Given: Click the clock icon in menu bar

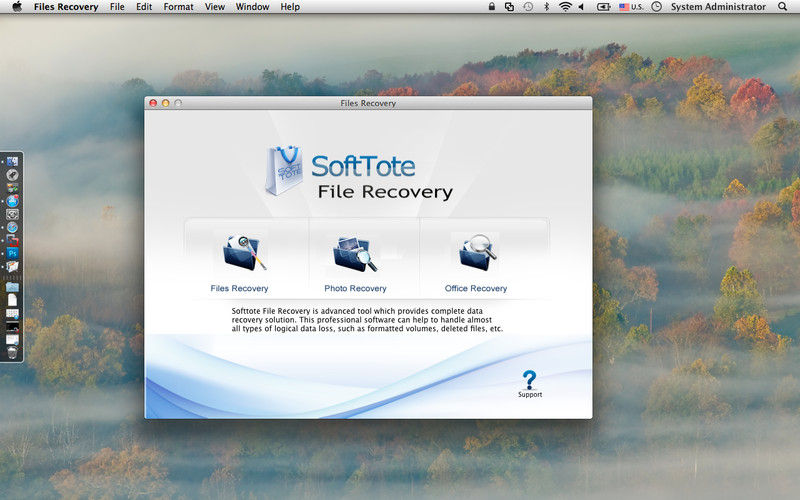Looking at the screenshot, I should (x=657, y=7).
